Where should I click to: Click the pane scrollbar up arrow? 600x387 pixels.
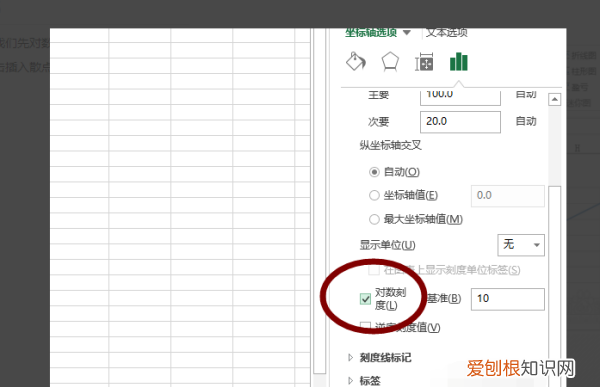pos(554,100)
